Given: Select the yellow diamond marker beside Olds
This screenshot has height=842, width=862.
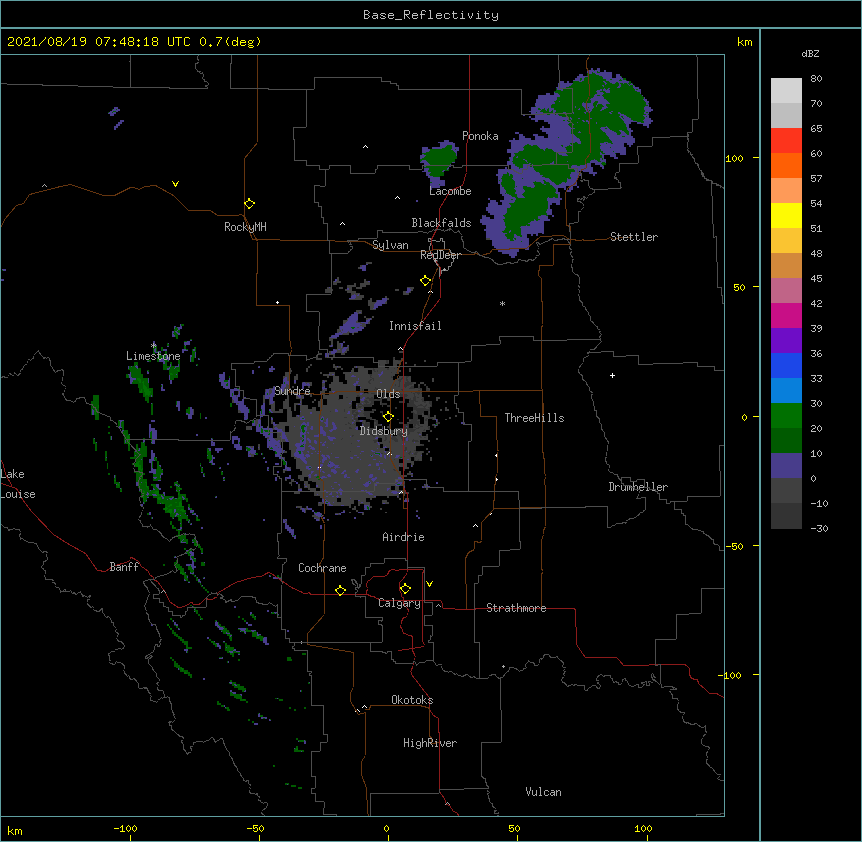Looking at the screenshot, I should (x=388, y=417).
